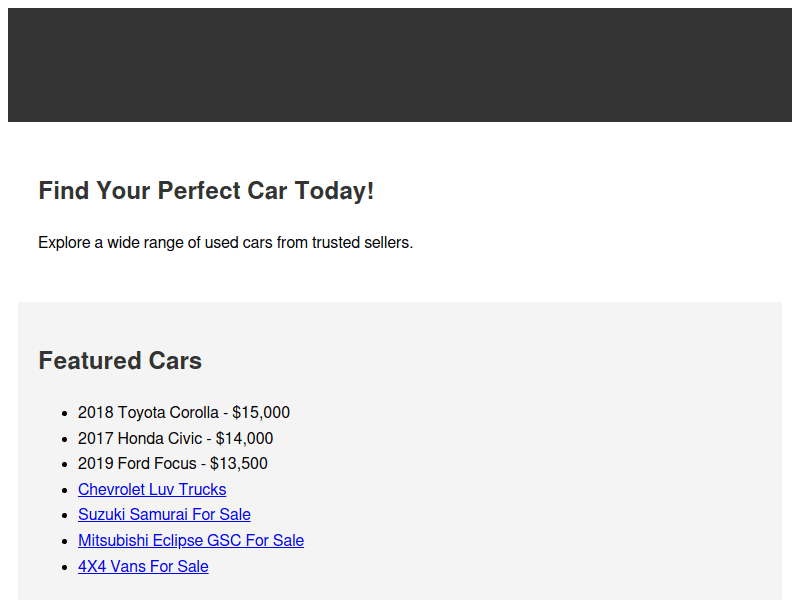The image size is (800, 600).
Task: Click the $13,500 price text
Action: [239, 463]
